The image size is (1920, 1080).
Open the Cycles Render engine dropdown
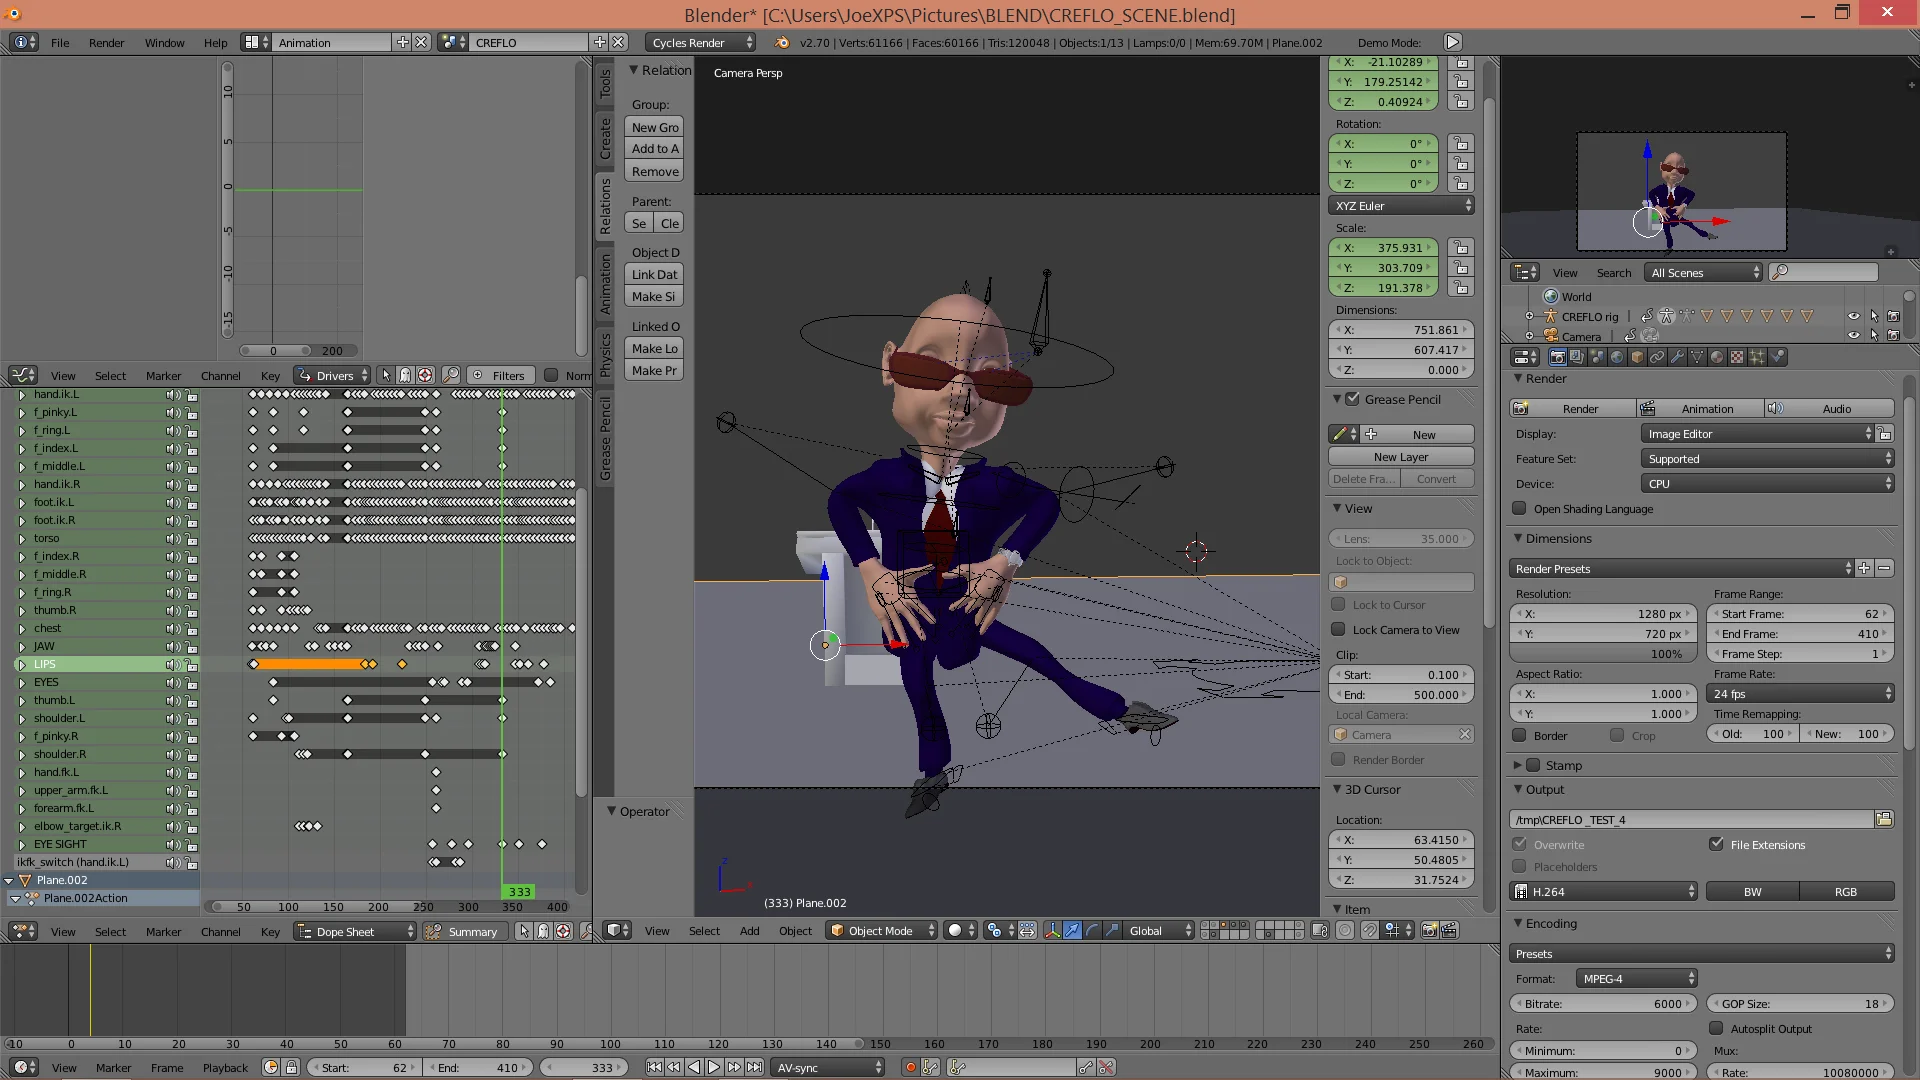point(700,43)
